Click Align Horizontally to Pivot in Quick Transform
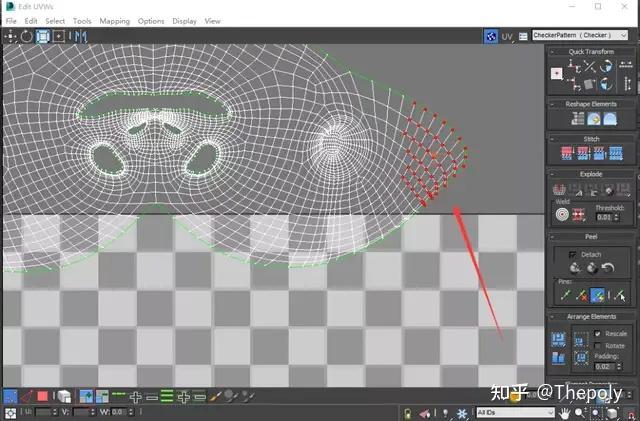Screen dimensions: 640x421 click(x=575, y=66)
